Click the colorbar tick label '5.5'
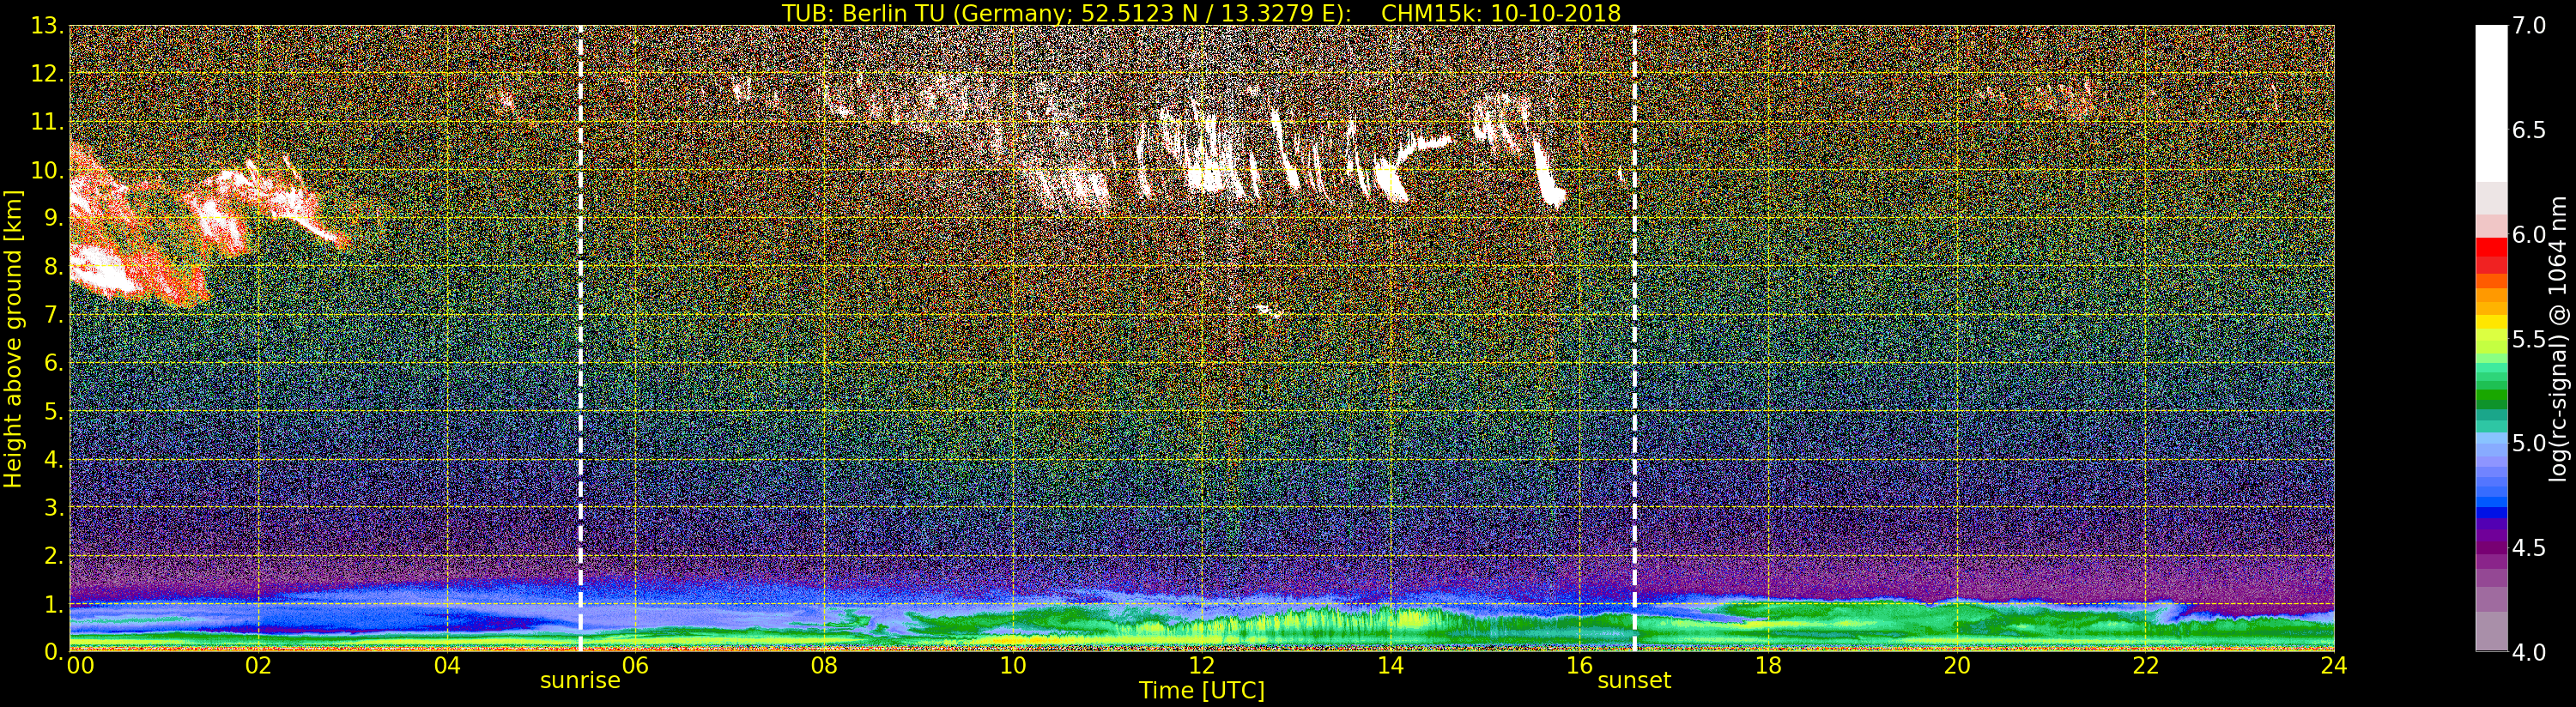Screen dimensions: 2576x707 coord(2529,339)
